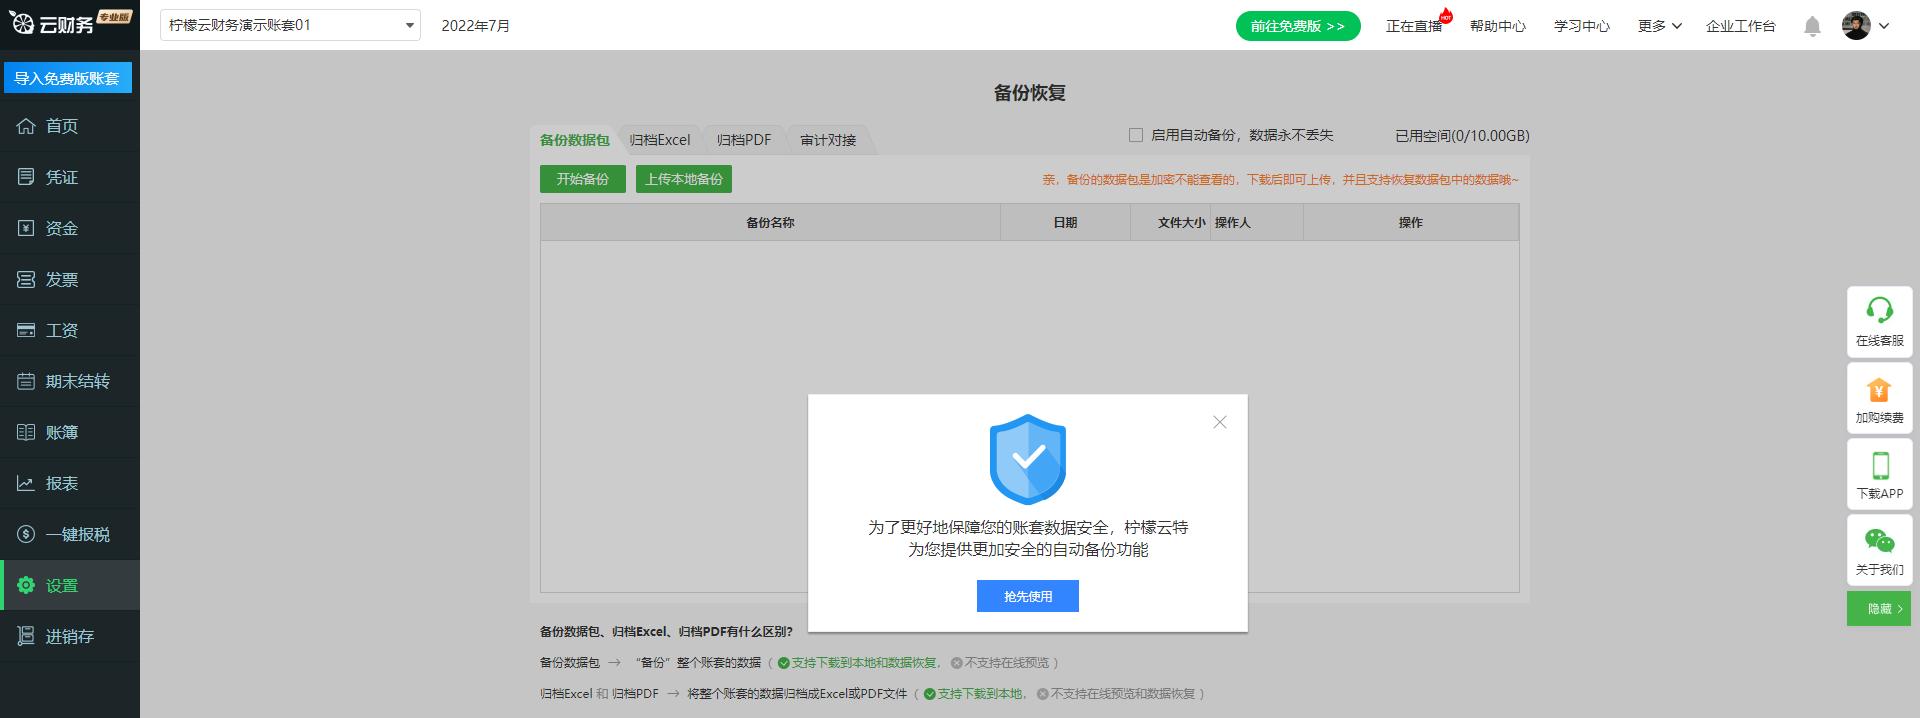Click 支持下载到本地和数据恢复 green text

click(x=864, y=663)
